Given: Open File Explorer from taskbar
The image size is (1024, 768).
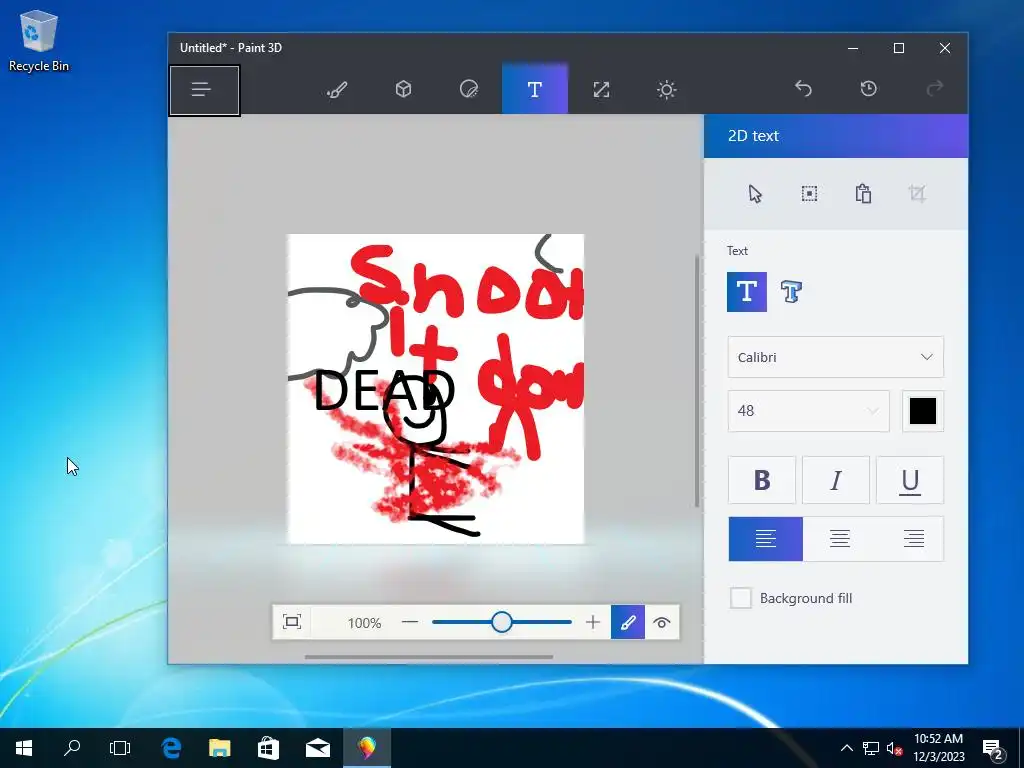Looking at the screenshot, I should click(x=219, y=748).
